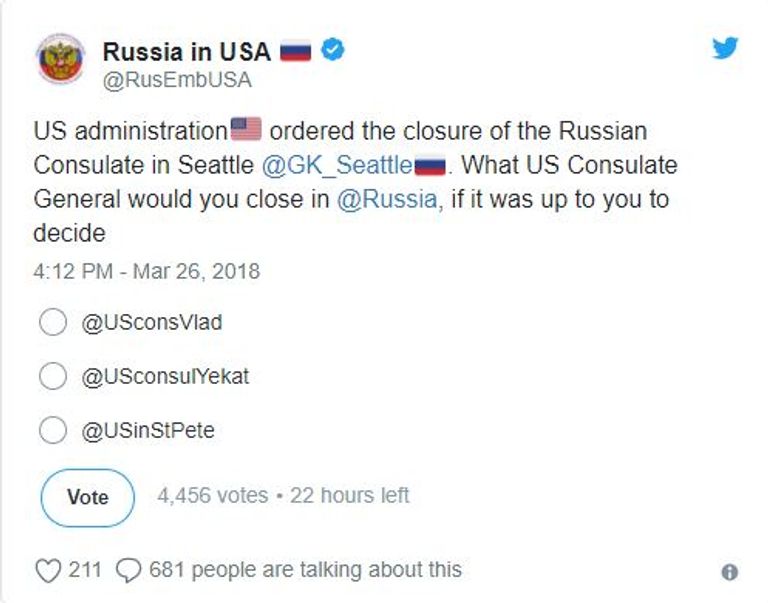This screenshot has width=768, height=603.
Task: Click the US flag emoji in tweet text
Action: click(x=246, y=129)
